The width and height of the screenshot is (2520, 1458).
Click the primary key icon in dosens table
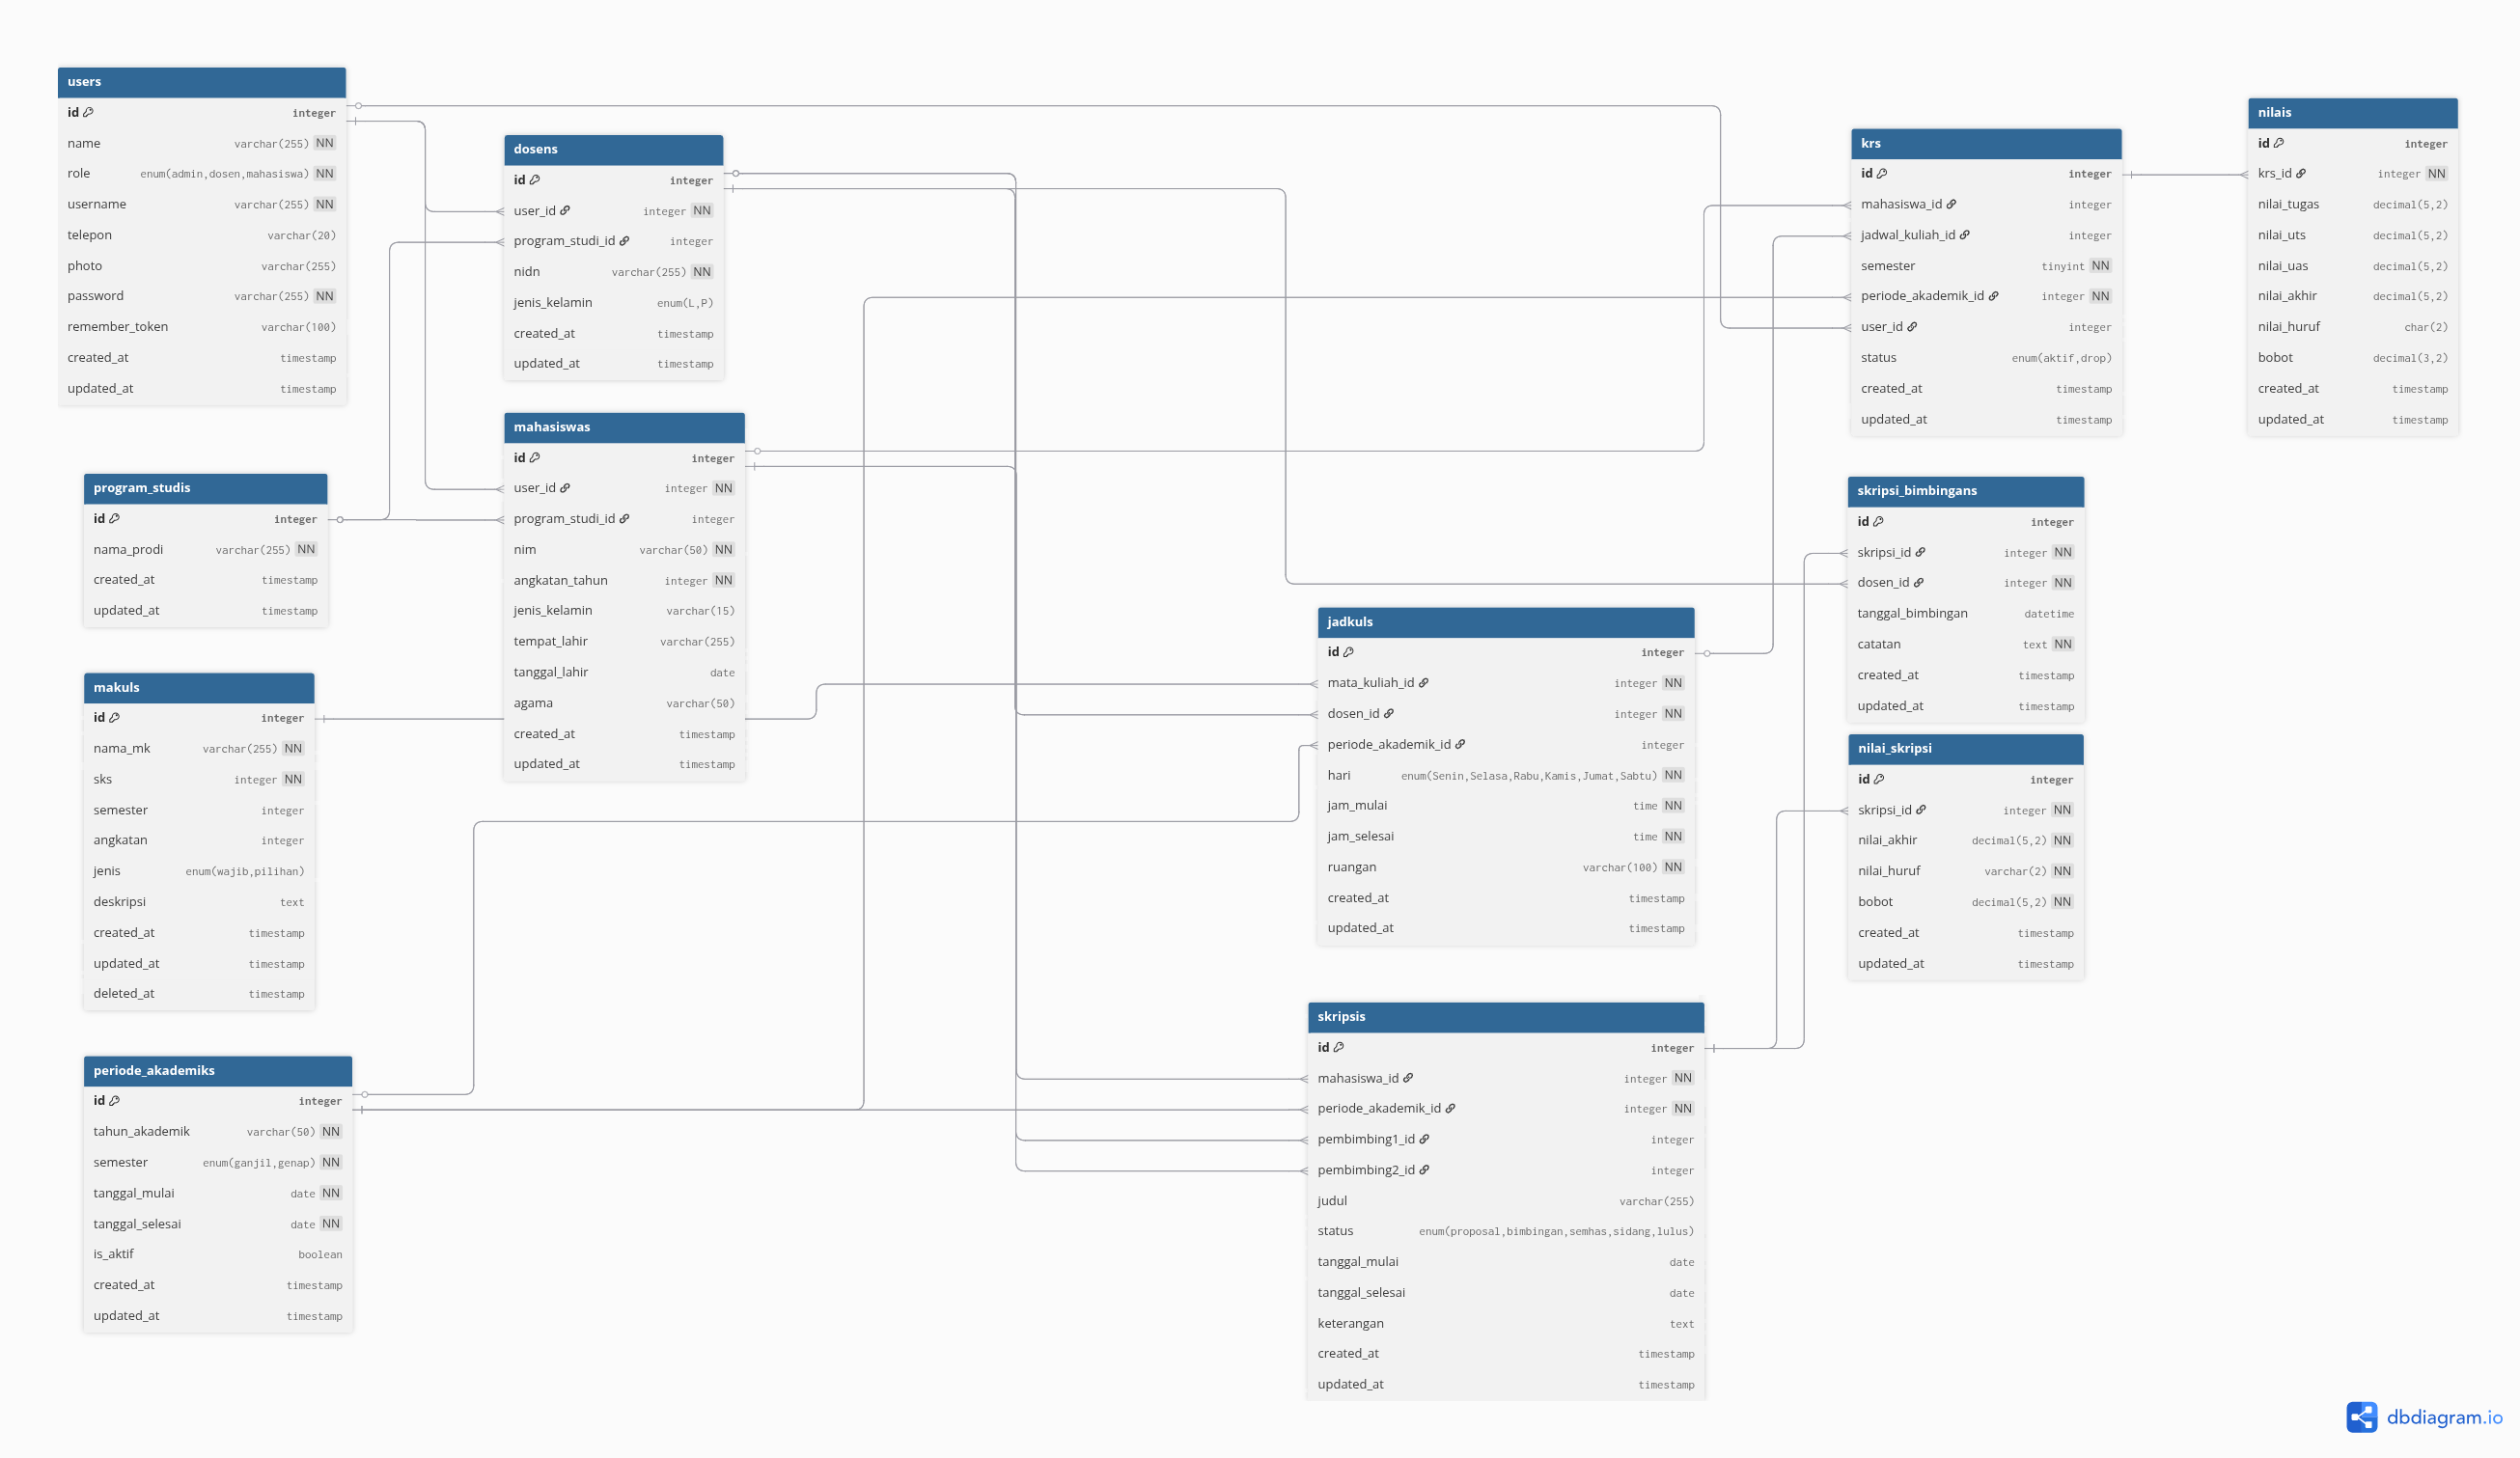coord(535,180)
